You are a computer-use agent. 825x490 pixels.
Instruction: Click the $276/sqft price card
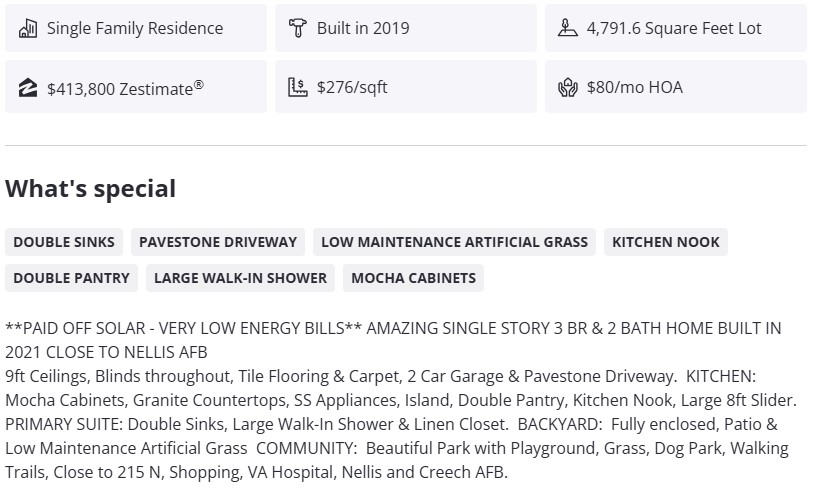coord(406,87)
